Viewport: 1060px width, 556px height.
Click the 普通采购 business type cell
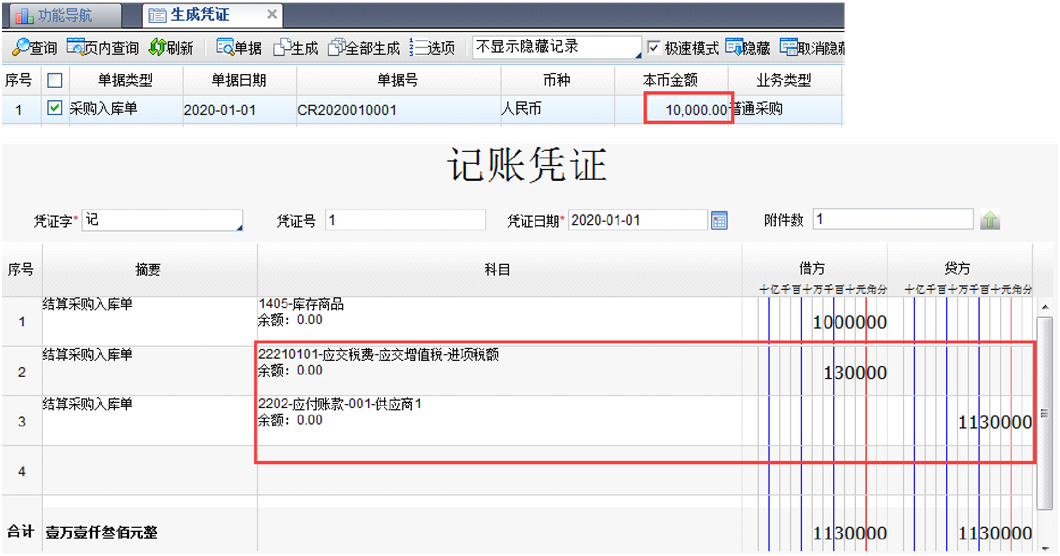(786, 110)
